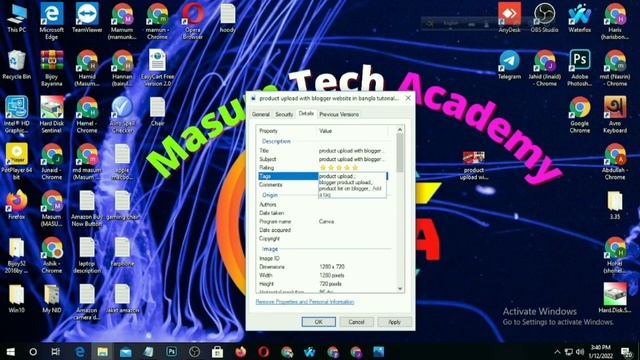The width and height of the screenshot is (640, 360).
Task: Click the Value column header
Action: (x=353, y=131)
